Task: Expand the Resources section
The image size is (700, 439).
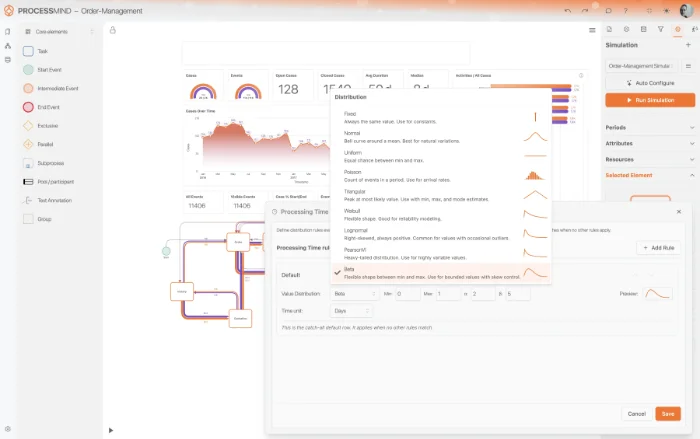Action: [x=650, y=159]
